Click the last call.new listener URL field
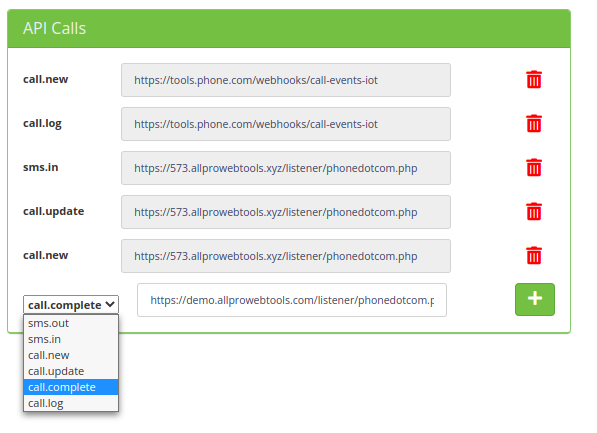The image size is (597, 433). 286,256
